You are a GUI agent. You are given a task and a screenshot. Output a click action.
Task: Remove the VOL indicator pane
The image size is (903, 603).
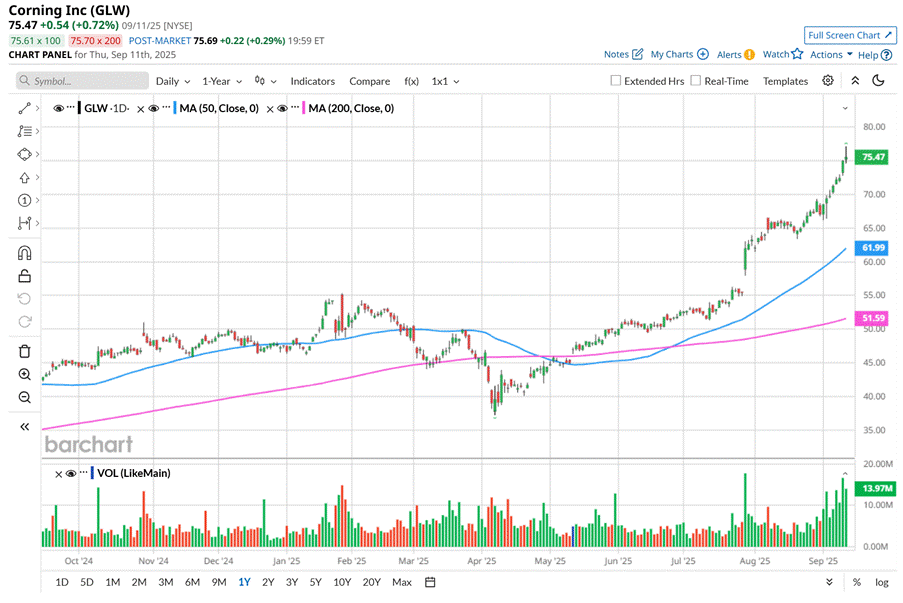[58, 474]
